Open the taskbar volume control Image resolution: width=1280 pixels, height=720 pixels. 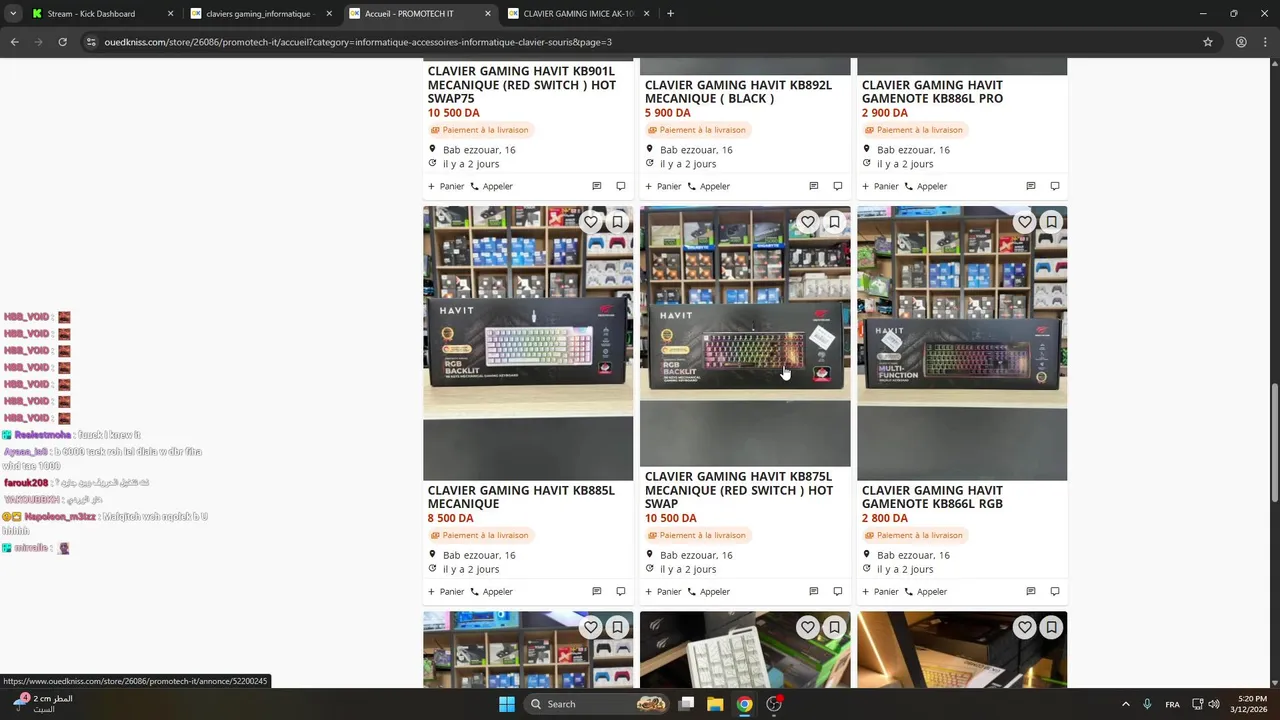[x=1214, y=704]
